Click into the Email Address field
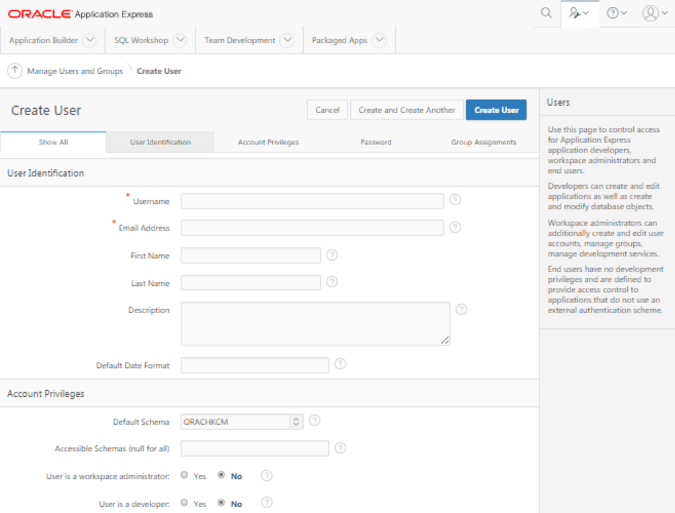 point(312,228)
